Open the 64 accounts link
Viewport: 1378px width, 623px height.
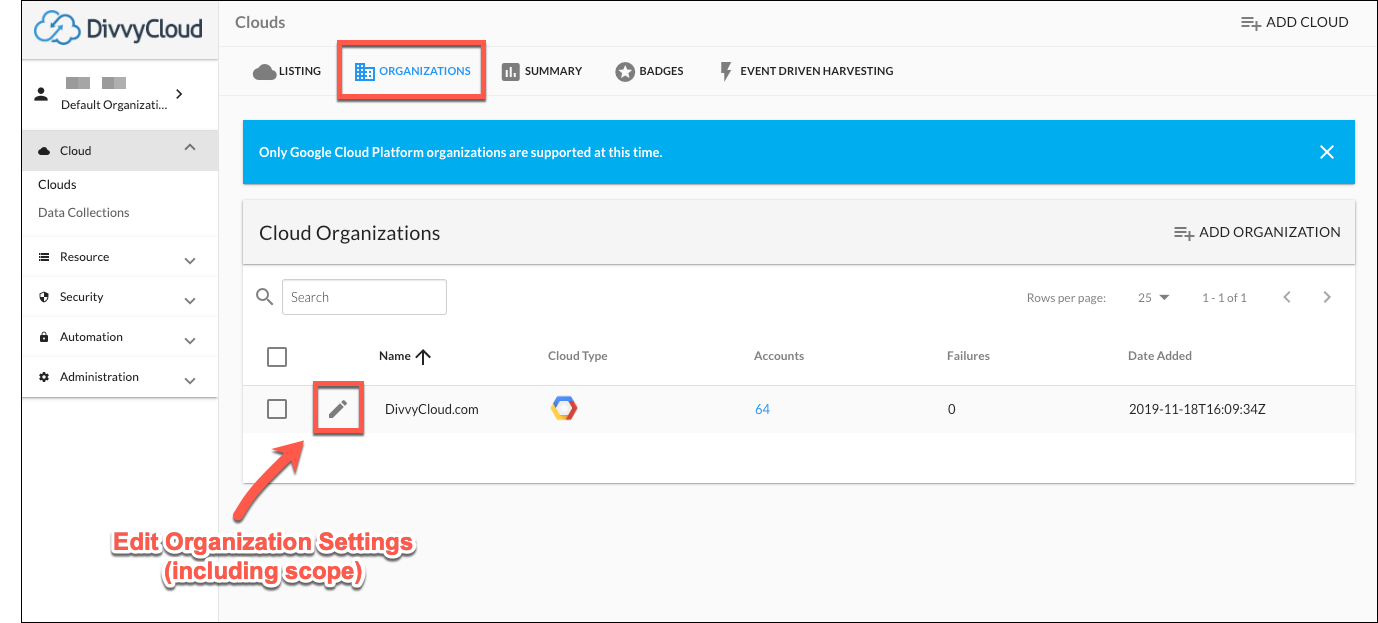[x=762, y=409]
